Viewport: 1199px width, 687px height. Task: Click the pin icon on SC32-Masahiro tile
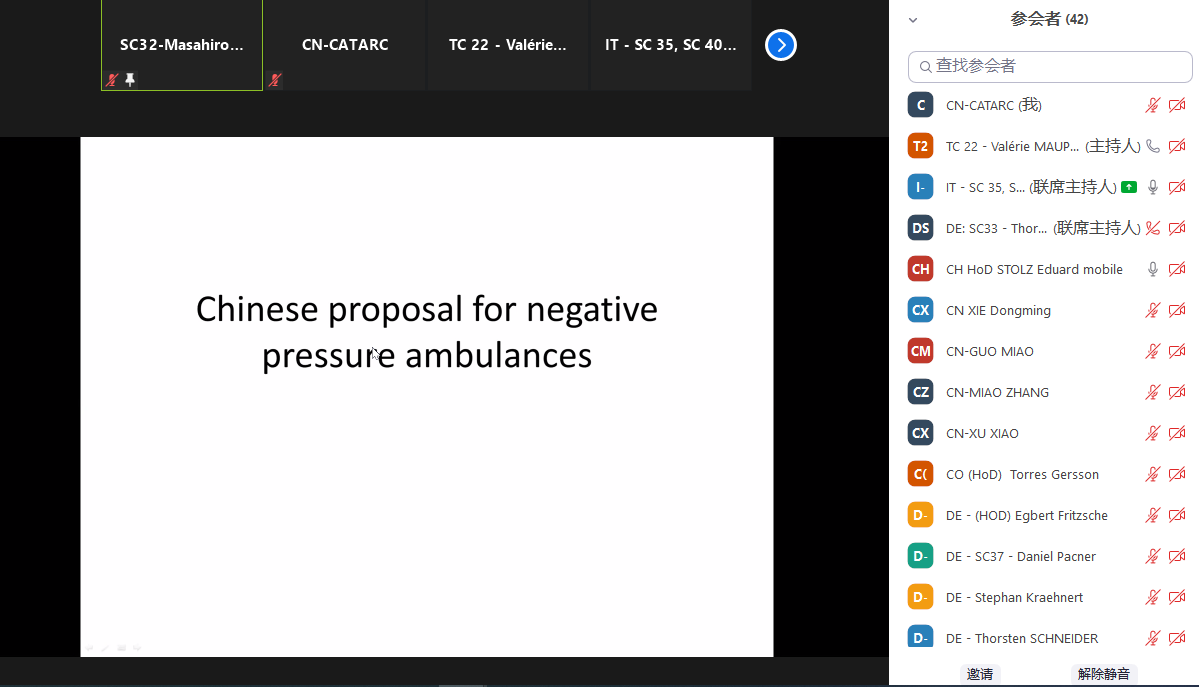pos(130,80)
